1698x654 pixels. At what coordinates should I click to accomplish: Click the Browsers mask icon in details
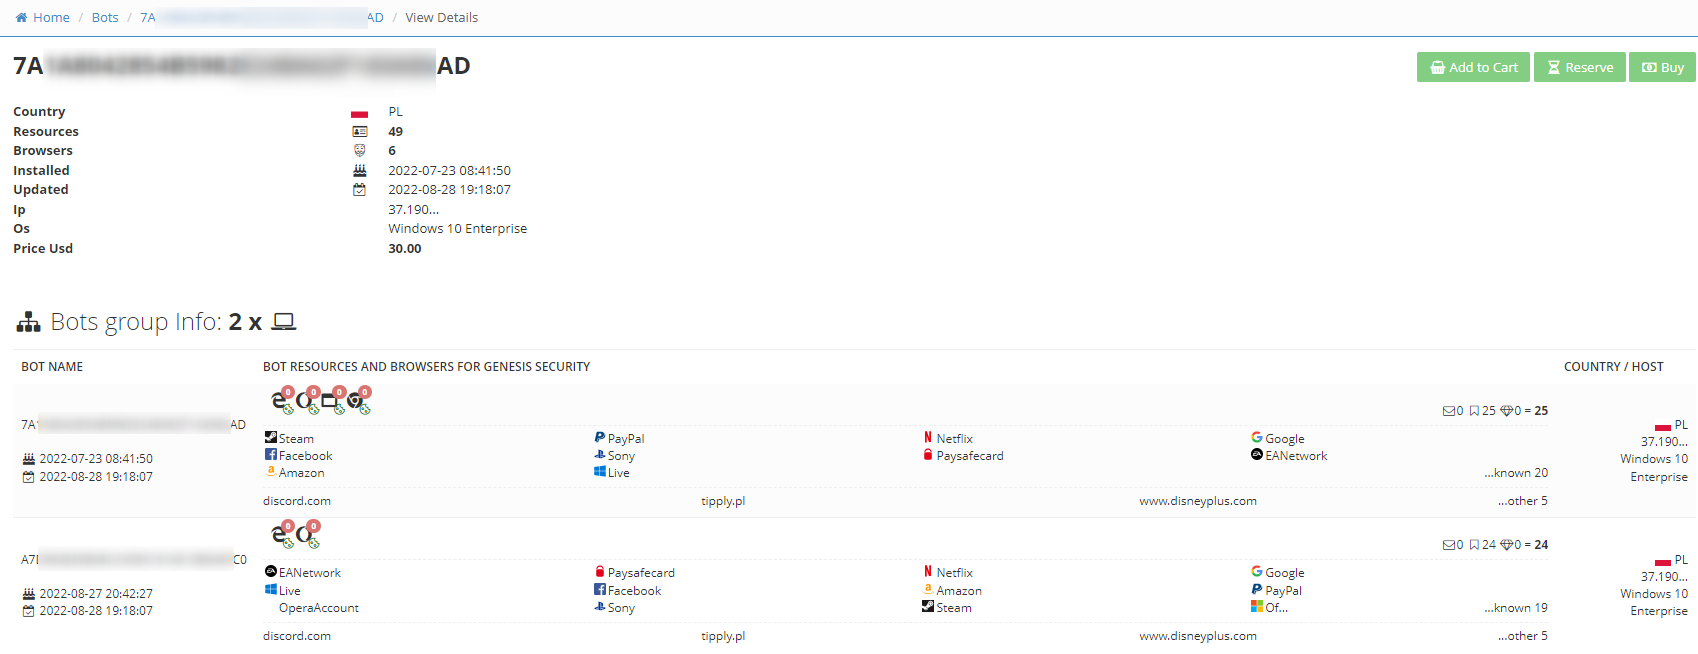(359, 150)
